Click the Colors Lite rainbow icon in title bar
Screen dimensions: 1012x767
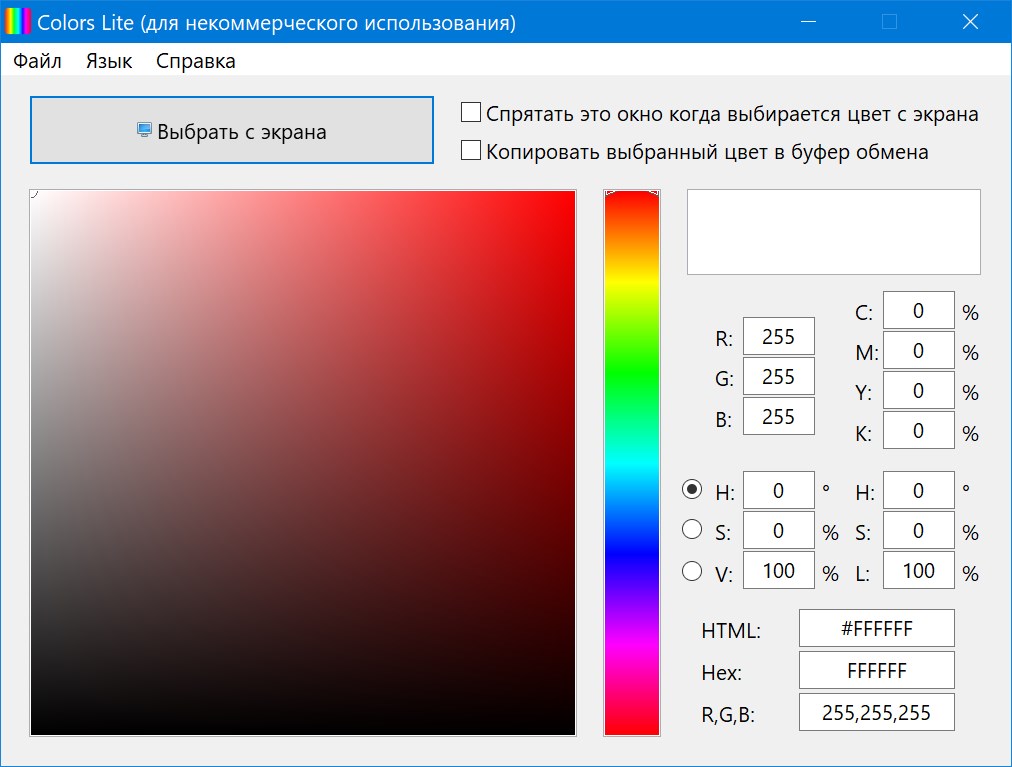pyautogui.click(x=17, y=20)
